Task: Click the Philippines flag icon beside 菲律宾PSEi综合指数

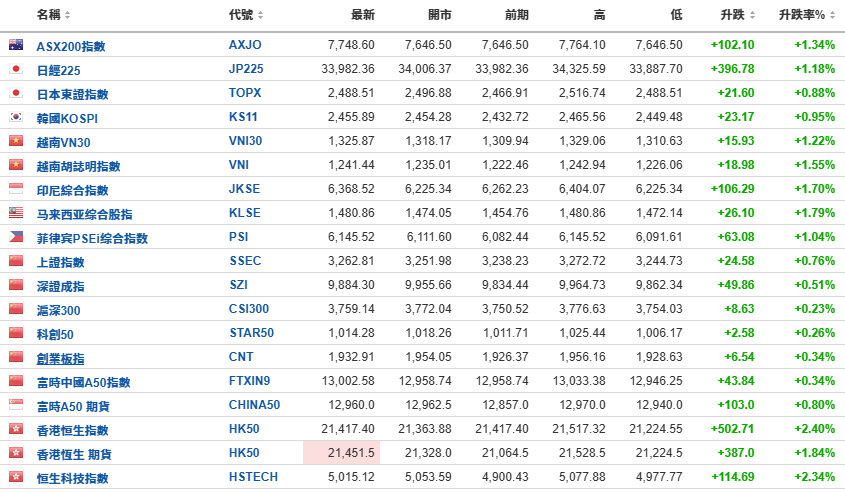Action: (x=15, y=237)
